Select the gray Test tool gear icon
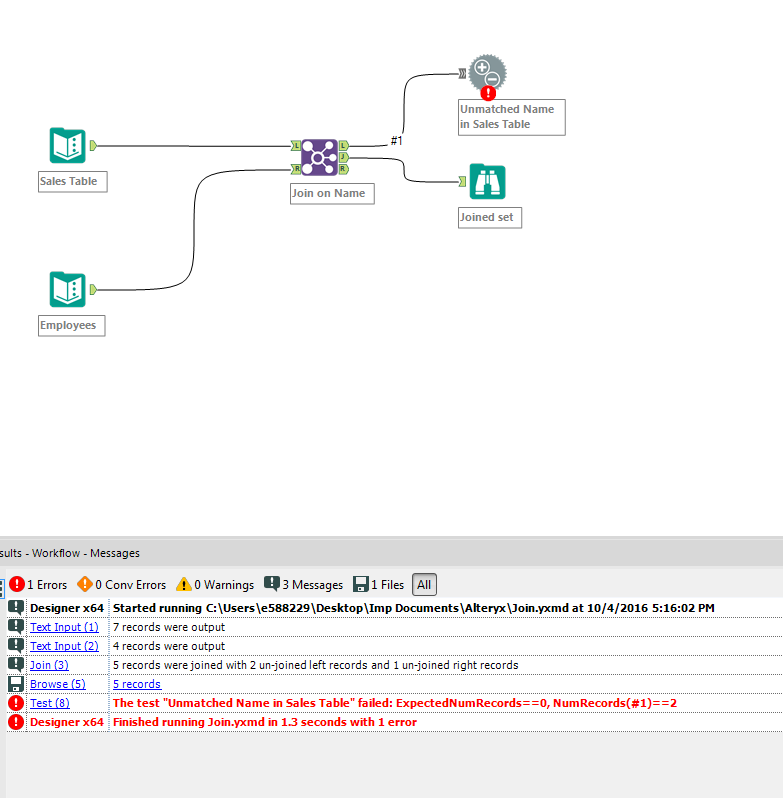 [487, 73]
